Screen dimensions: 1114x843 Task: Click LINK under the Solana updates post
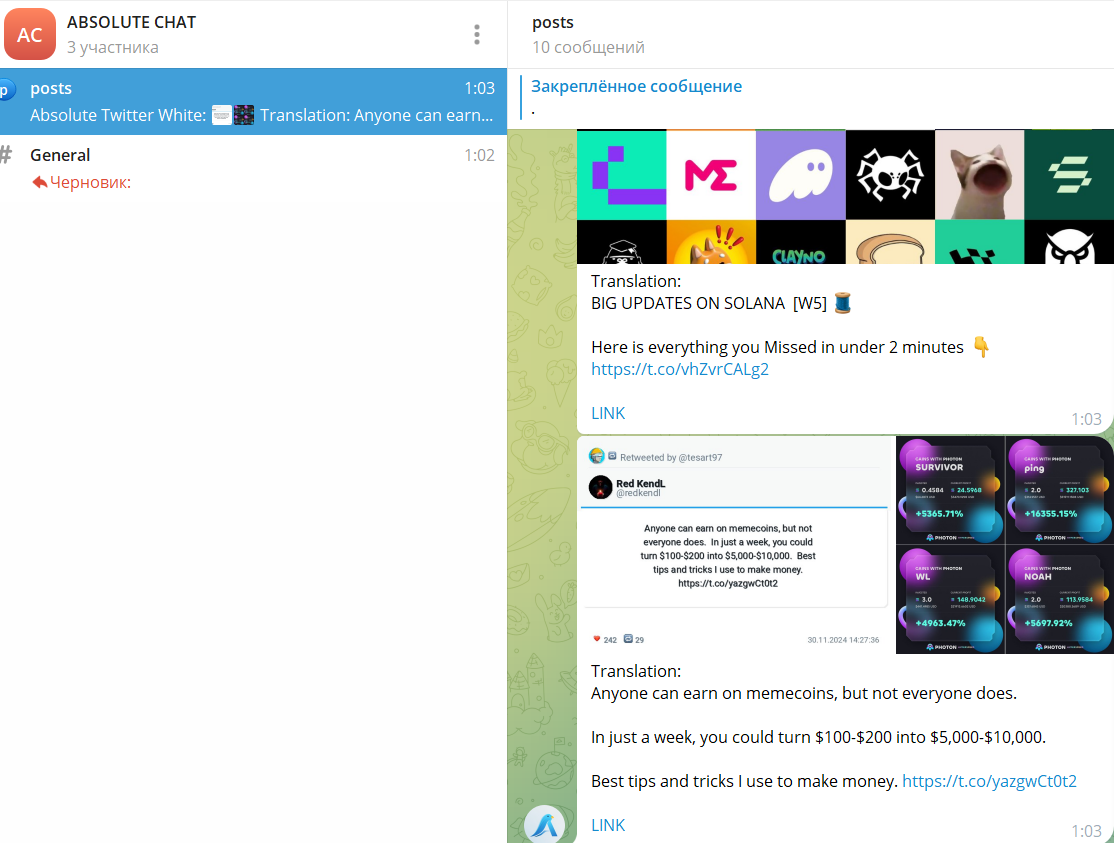pyautogui.click(x=608, y=413)
